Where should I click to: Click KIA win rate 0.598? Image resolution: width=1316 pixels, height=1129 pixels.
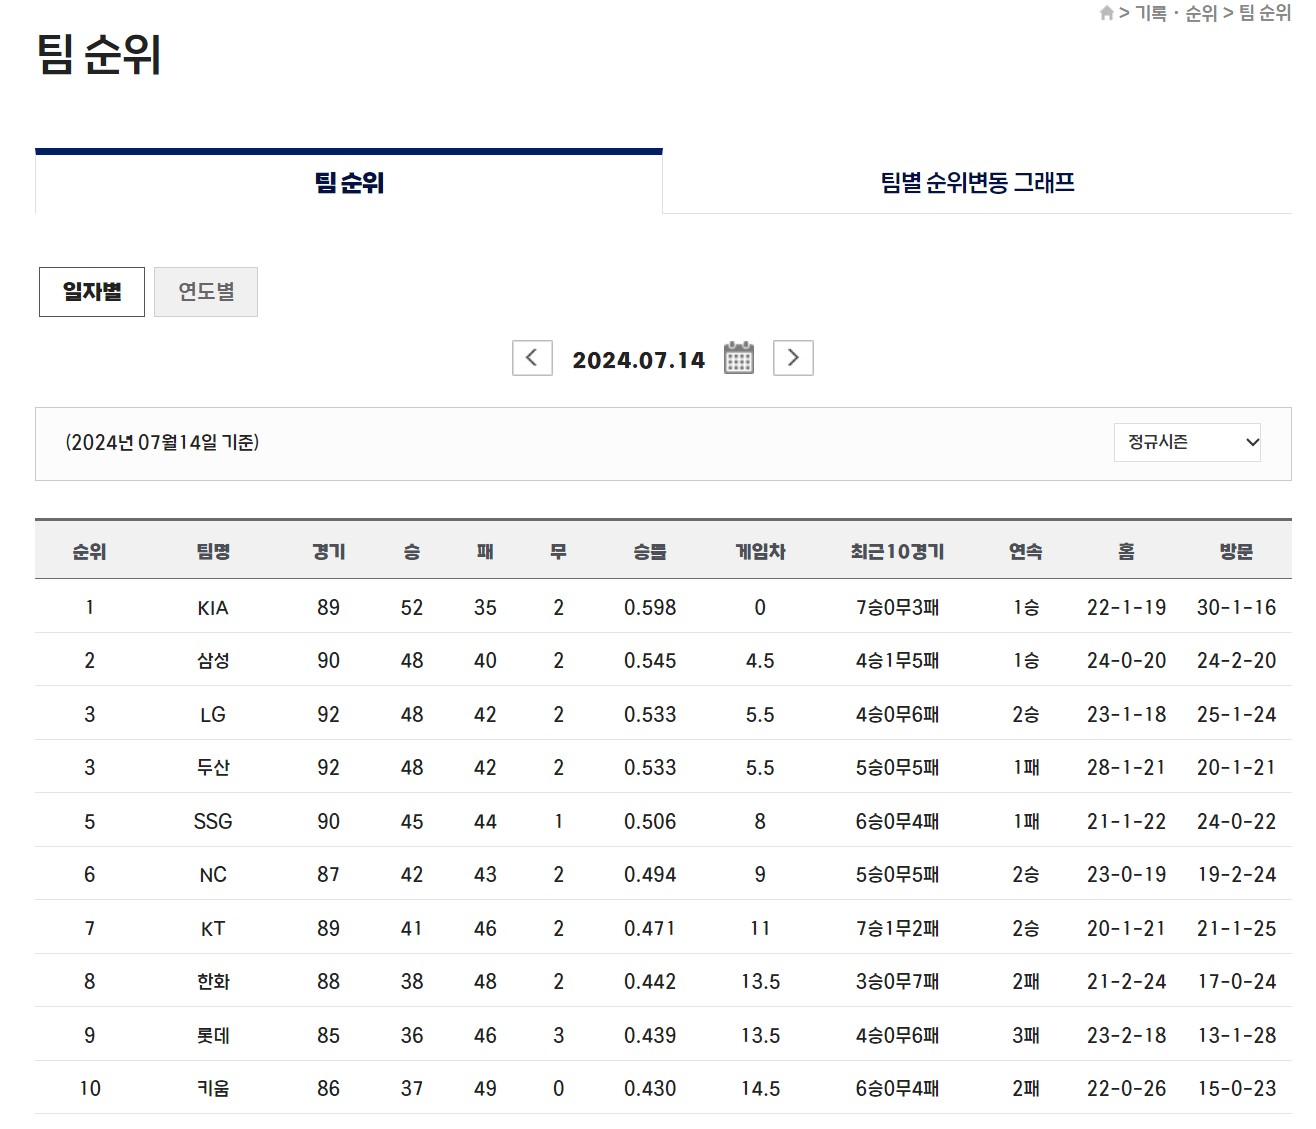point(650,608)
